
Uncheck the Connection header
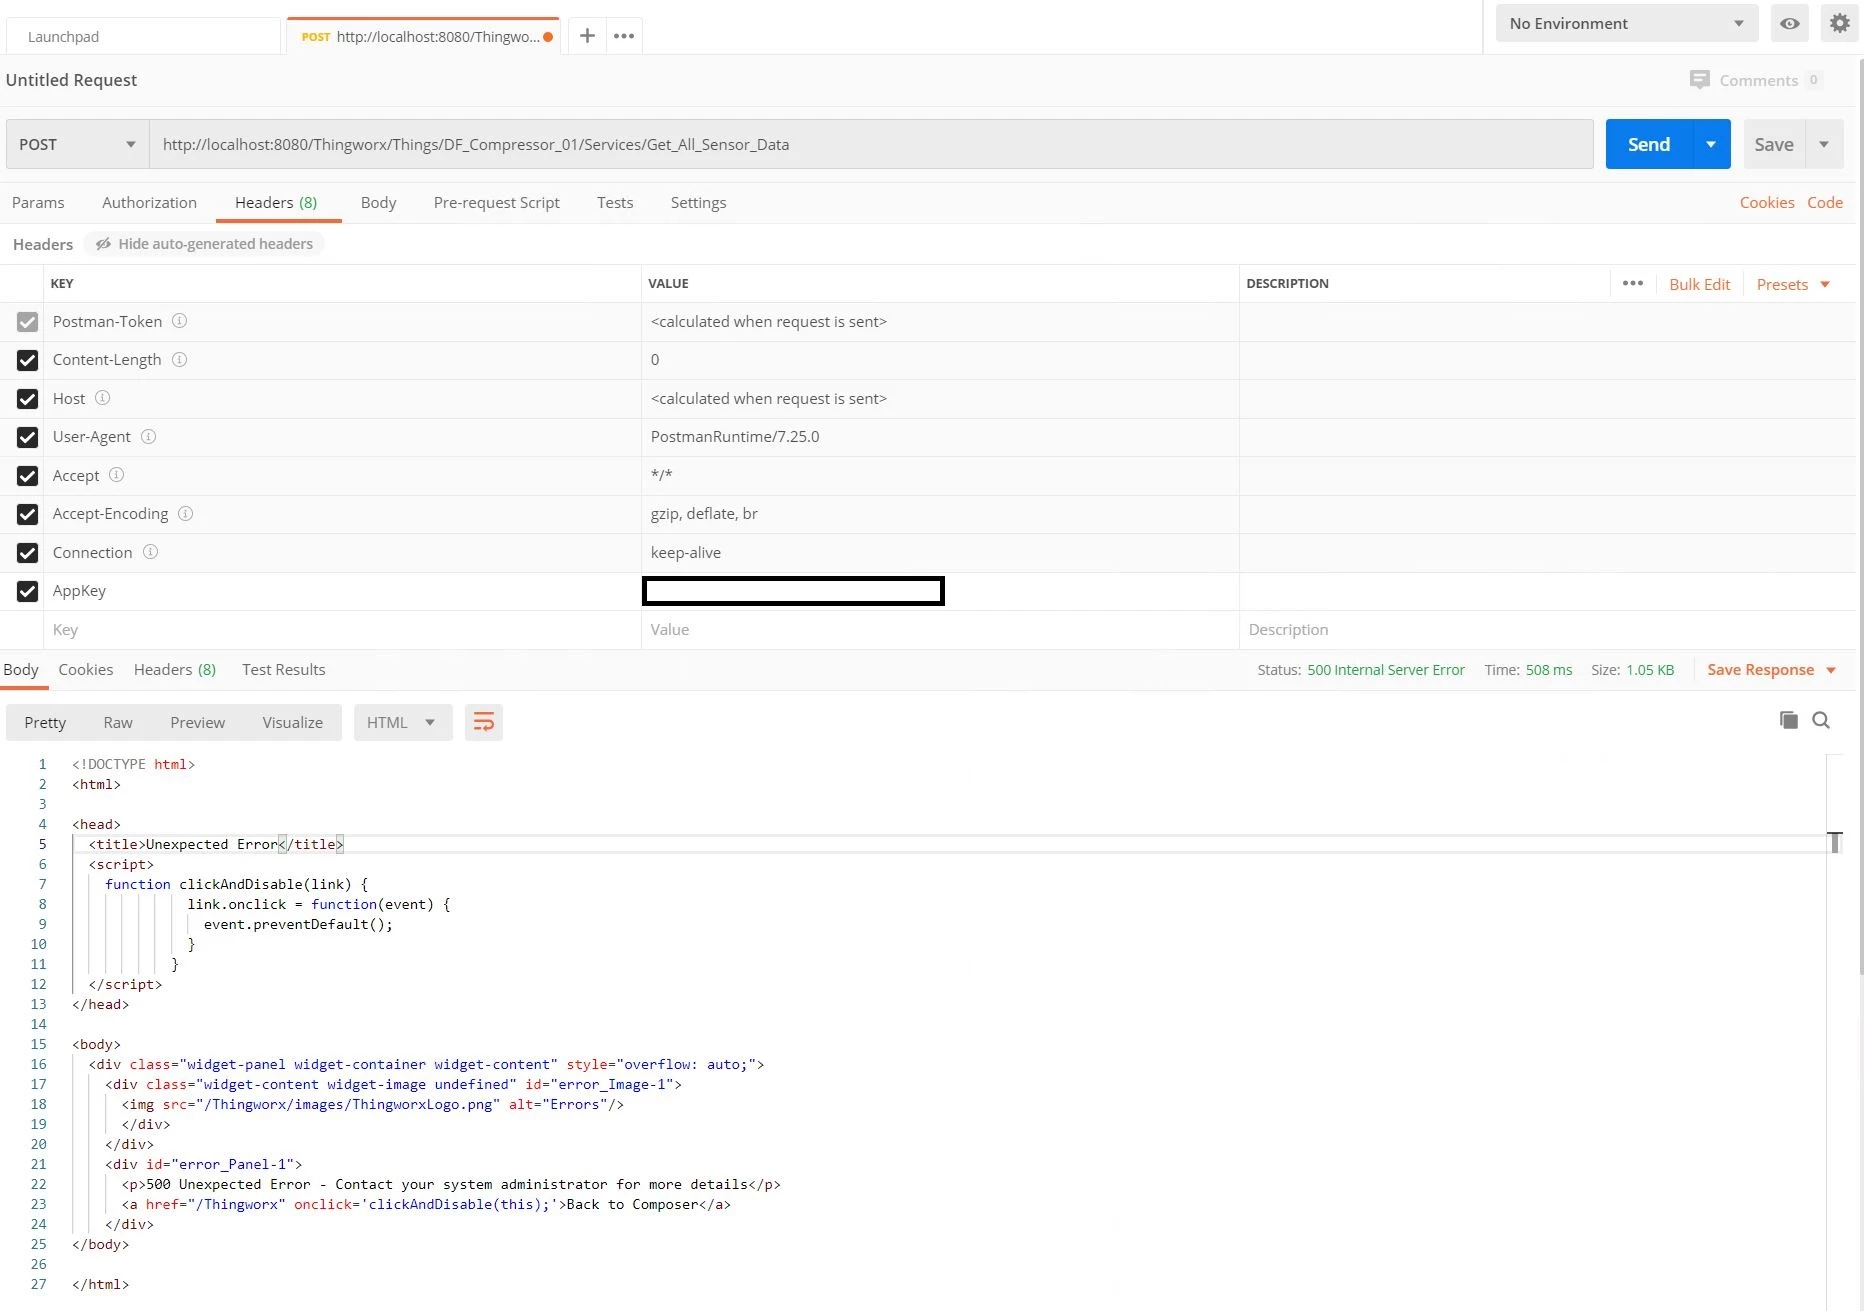27,553
